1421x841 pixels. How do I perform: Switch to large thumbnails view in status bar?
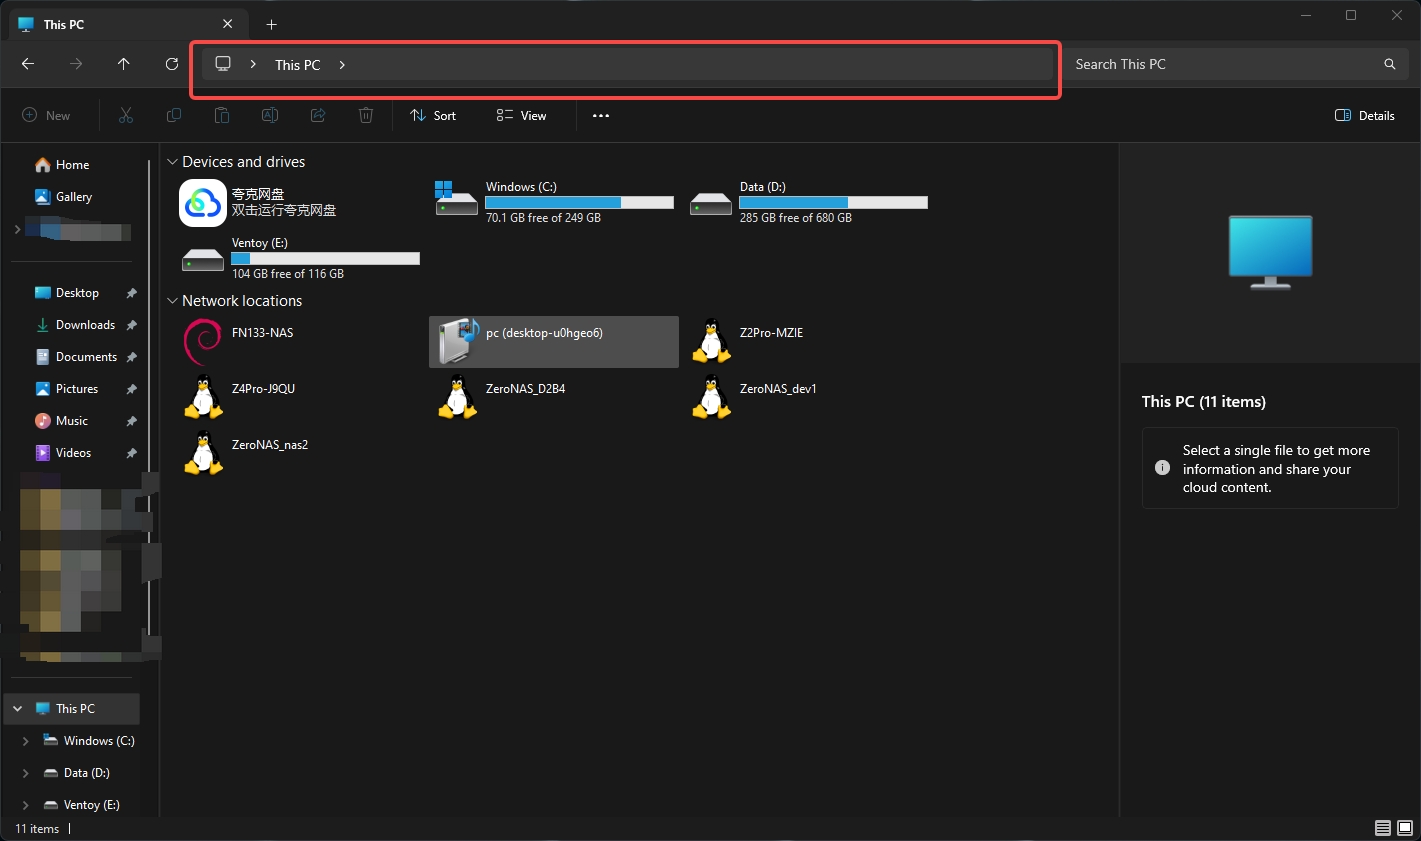click(1405, 828)
